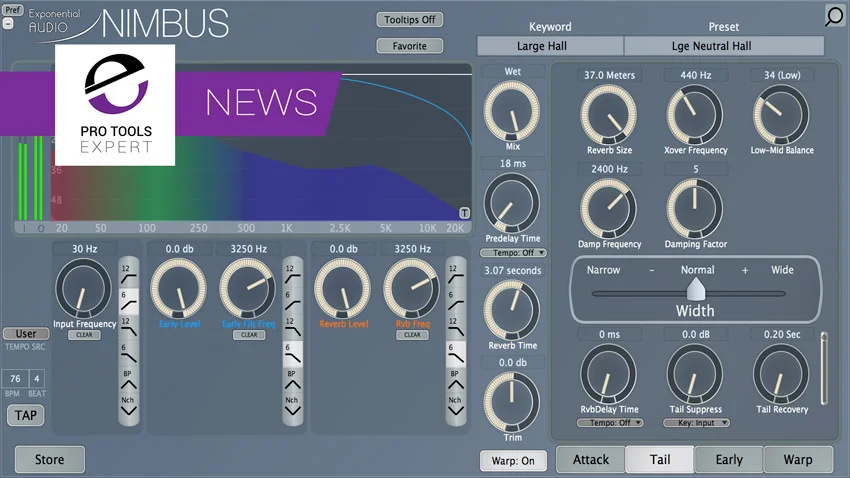Image resolution: width=850 pixels, height=478 pixels.
Task: Click the 37.0 Meters value field
Action: [x=609, y=75]
